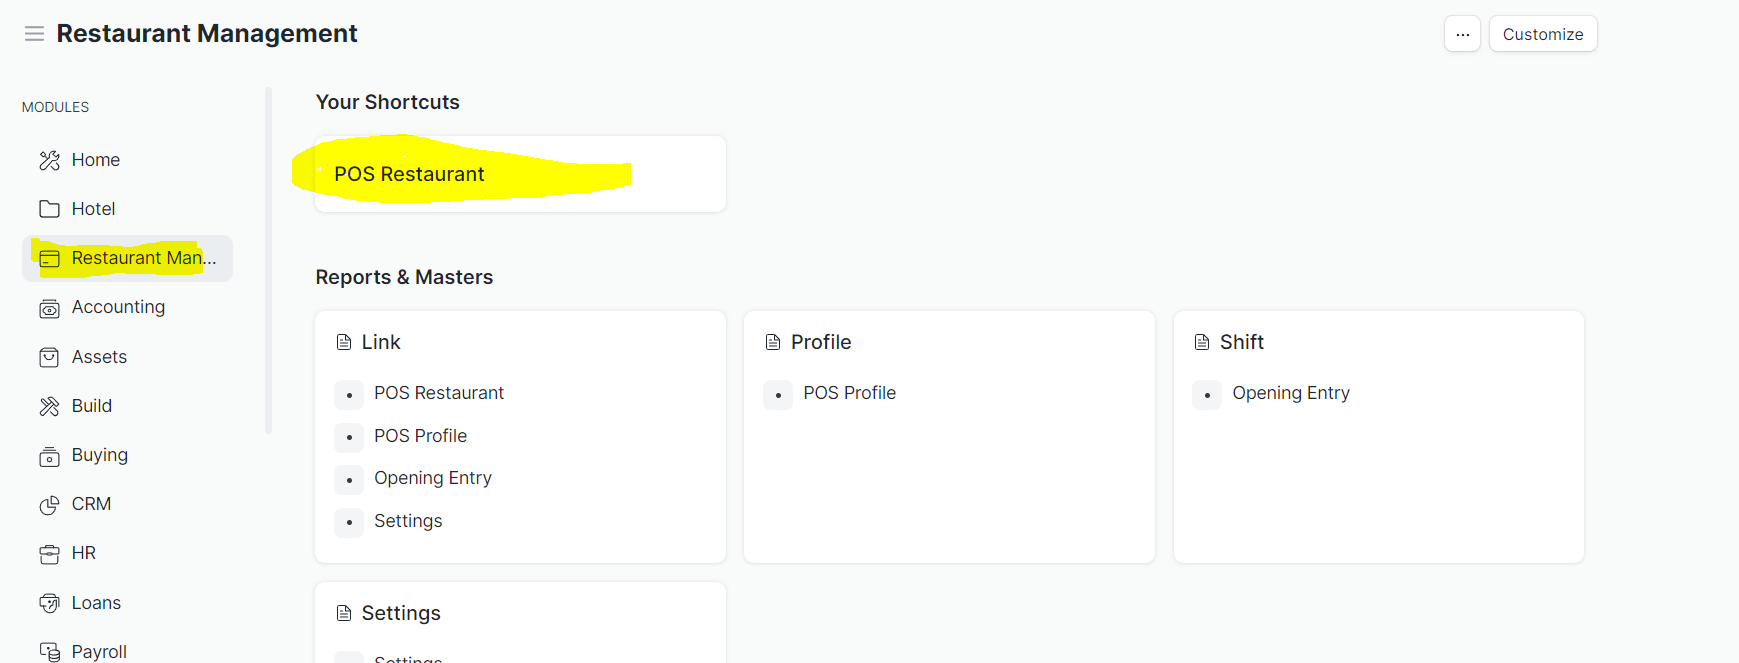The width and height of the screenshot is (1739, 663).
Task: Open Settings link in Link card
Action: point(408,521)
